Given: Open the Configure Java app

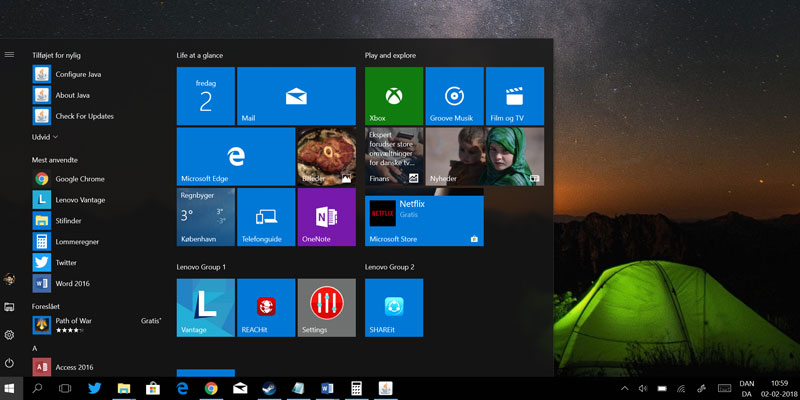Looking at the screenshot, I should (97, 74).
